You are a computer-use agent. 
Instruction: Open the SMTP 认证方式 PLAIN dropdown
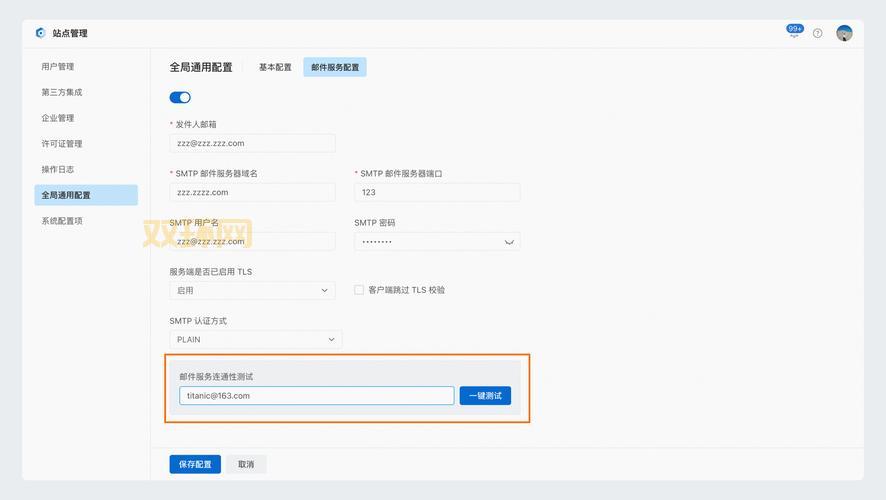click(255, 339)
